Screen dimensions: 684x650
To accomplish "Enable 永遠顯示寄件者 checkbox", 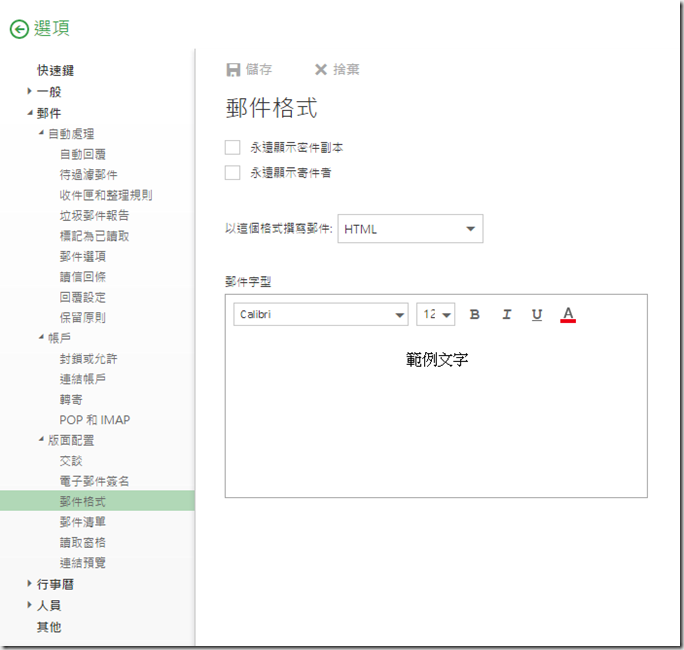I will tap(233, 172).
